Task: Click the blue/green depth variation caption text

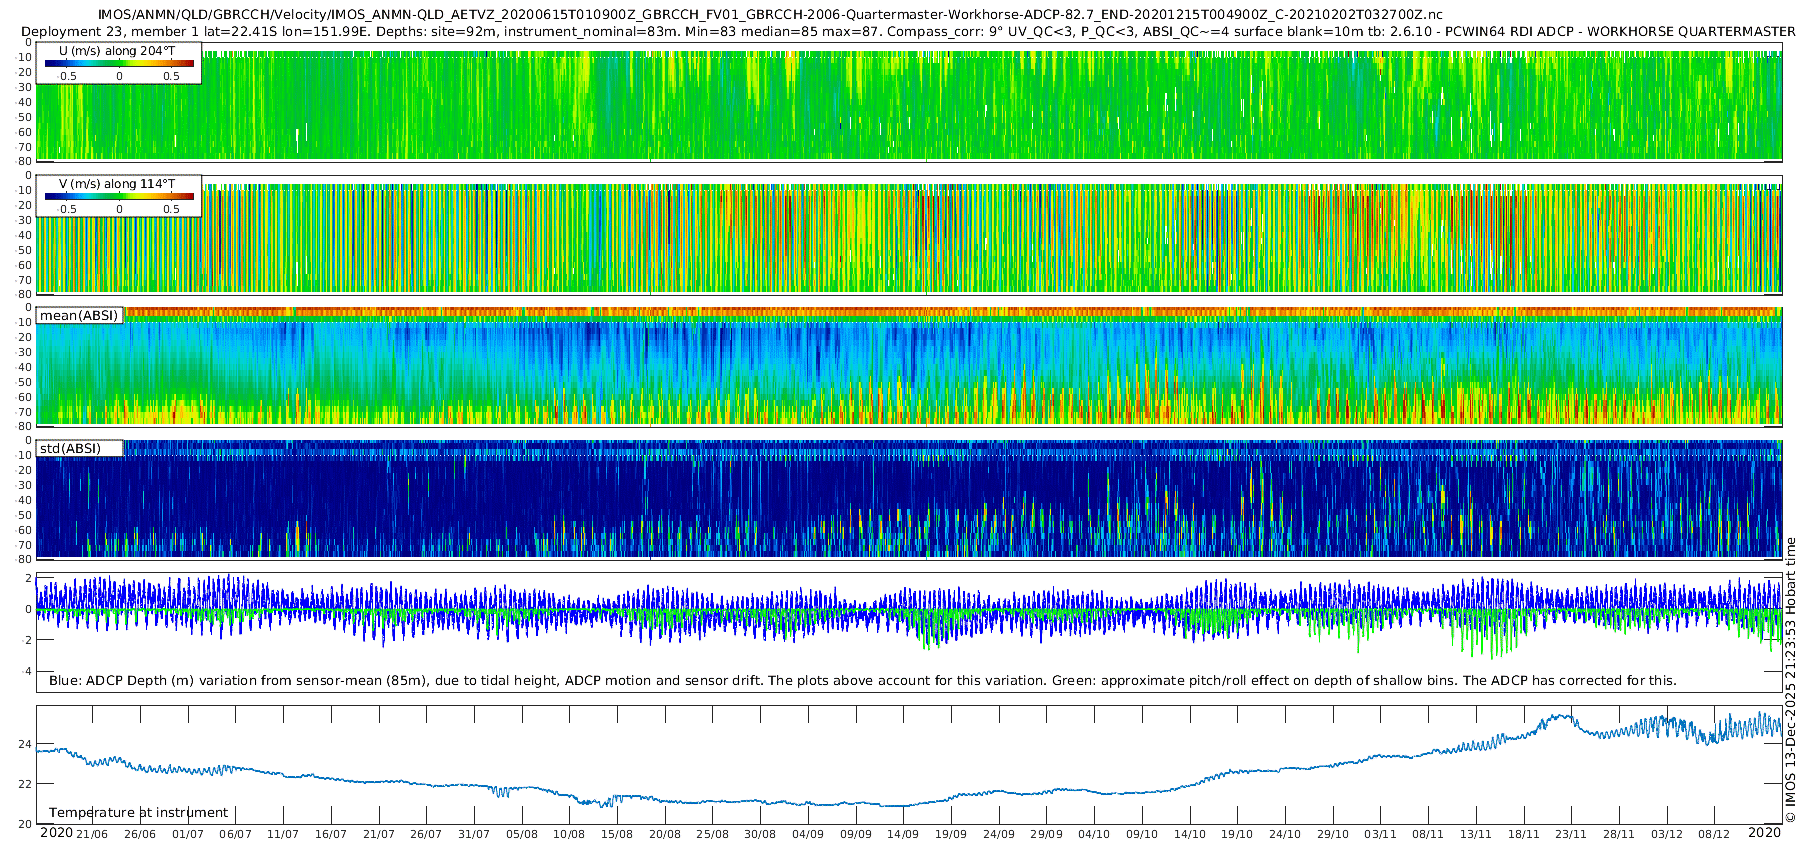Action: 862,680
